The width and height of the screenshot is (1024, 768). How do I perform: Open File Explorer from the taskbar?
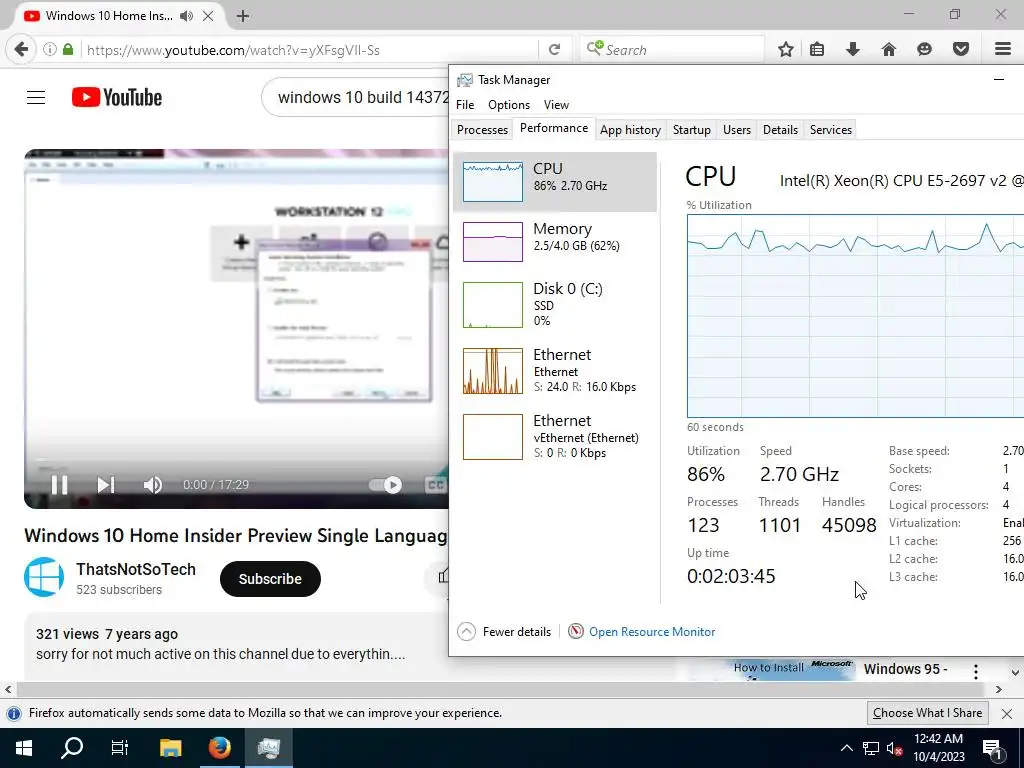coord(170,748)
